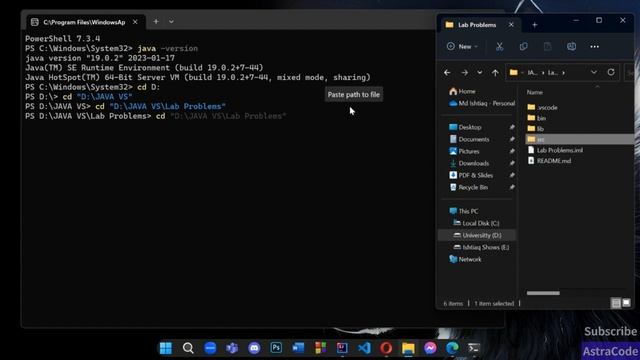640x360 pixels.
Task: Unpin Desktop from quick access
Action: coord(512,127)
